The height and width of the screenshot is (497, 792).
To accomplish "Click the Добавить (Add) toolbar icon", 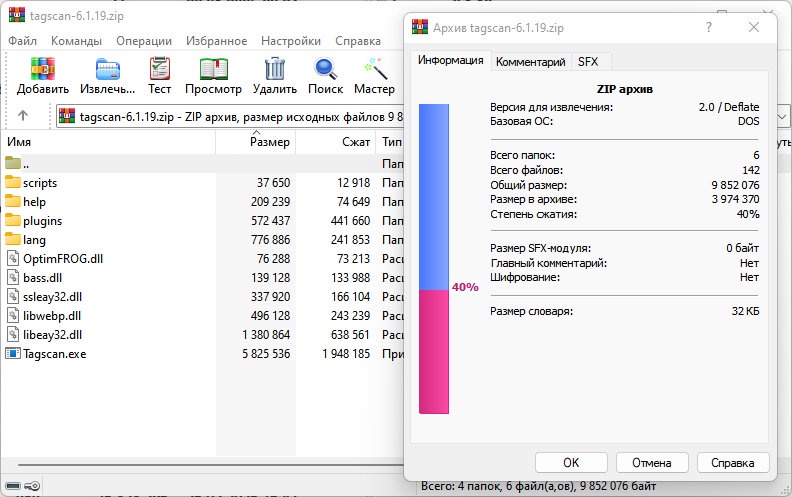I will [42, 69].
